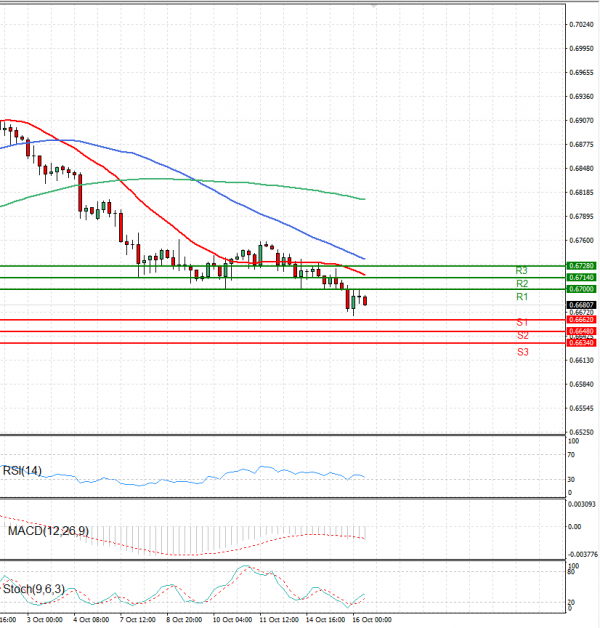Click the green moving average line end

tap(364, 199)
